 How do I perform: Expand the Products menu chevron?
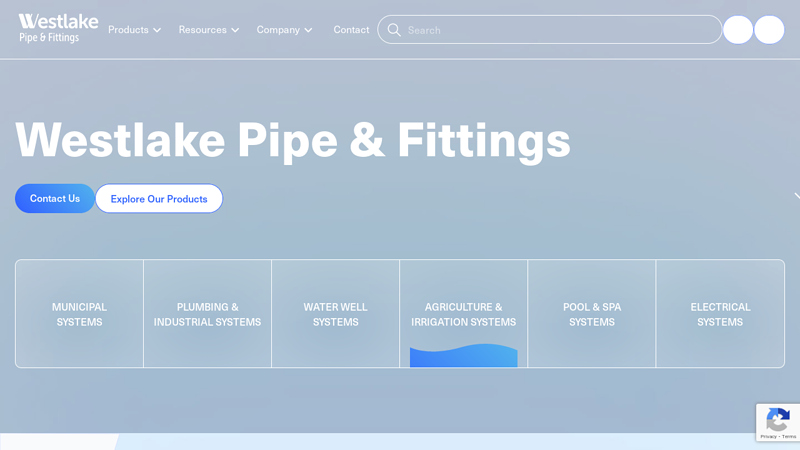point(157,30)
